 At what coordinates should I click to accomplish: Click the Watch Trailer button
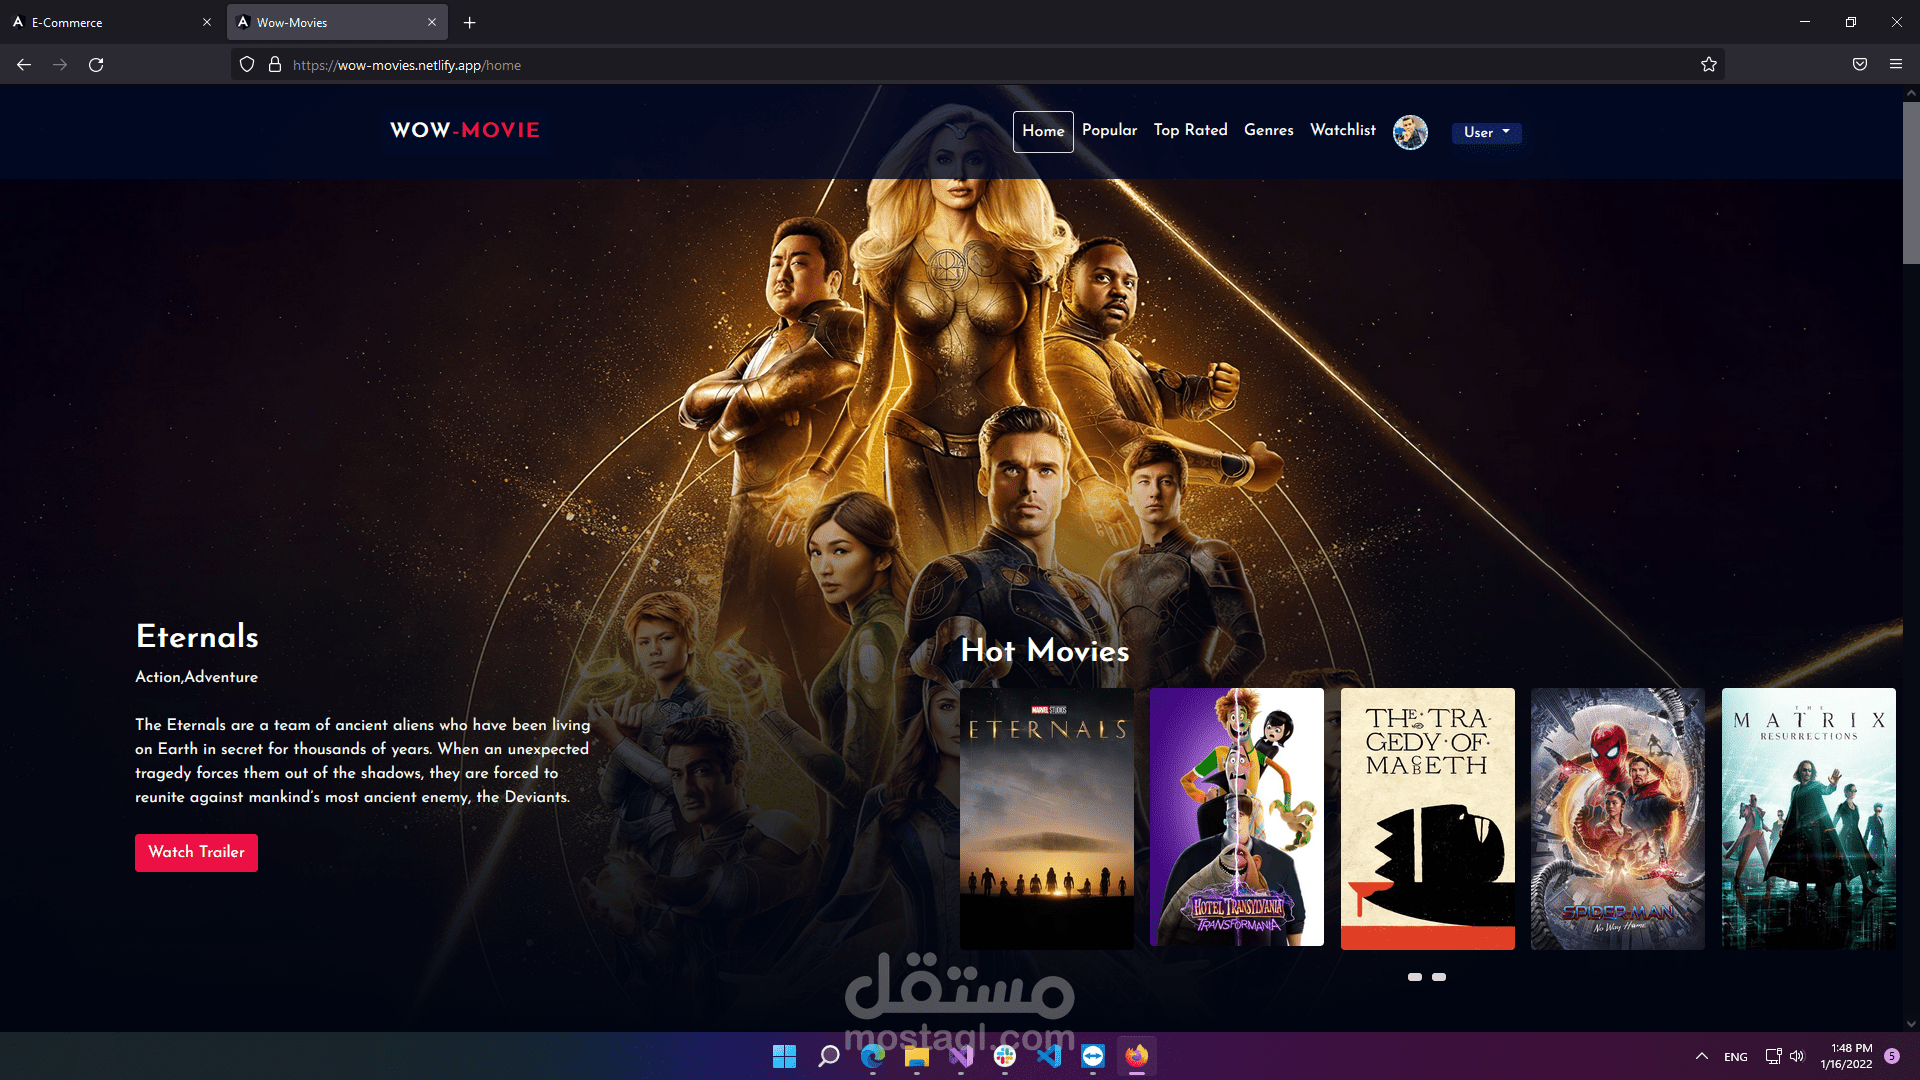coord(196,852)
